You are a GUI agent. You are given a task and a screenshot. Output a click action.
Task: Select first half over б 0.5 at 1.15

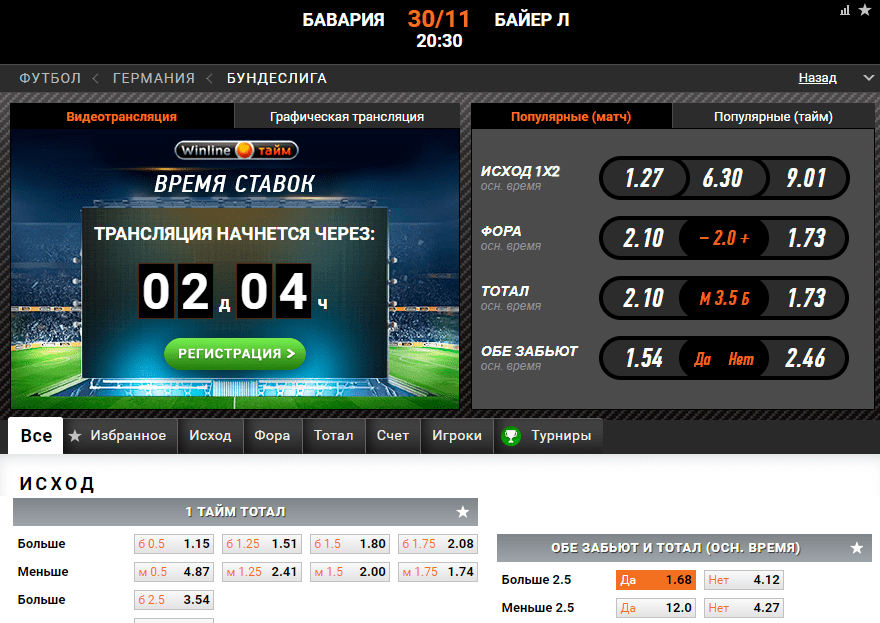(174, 544)
